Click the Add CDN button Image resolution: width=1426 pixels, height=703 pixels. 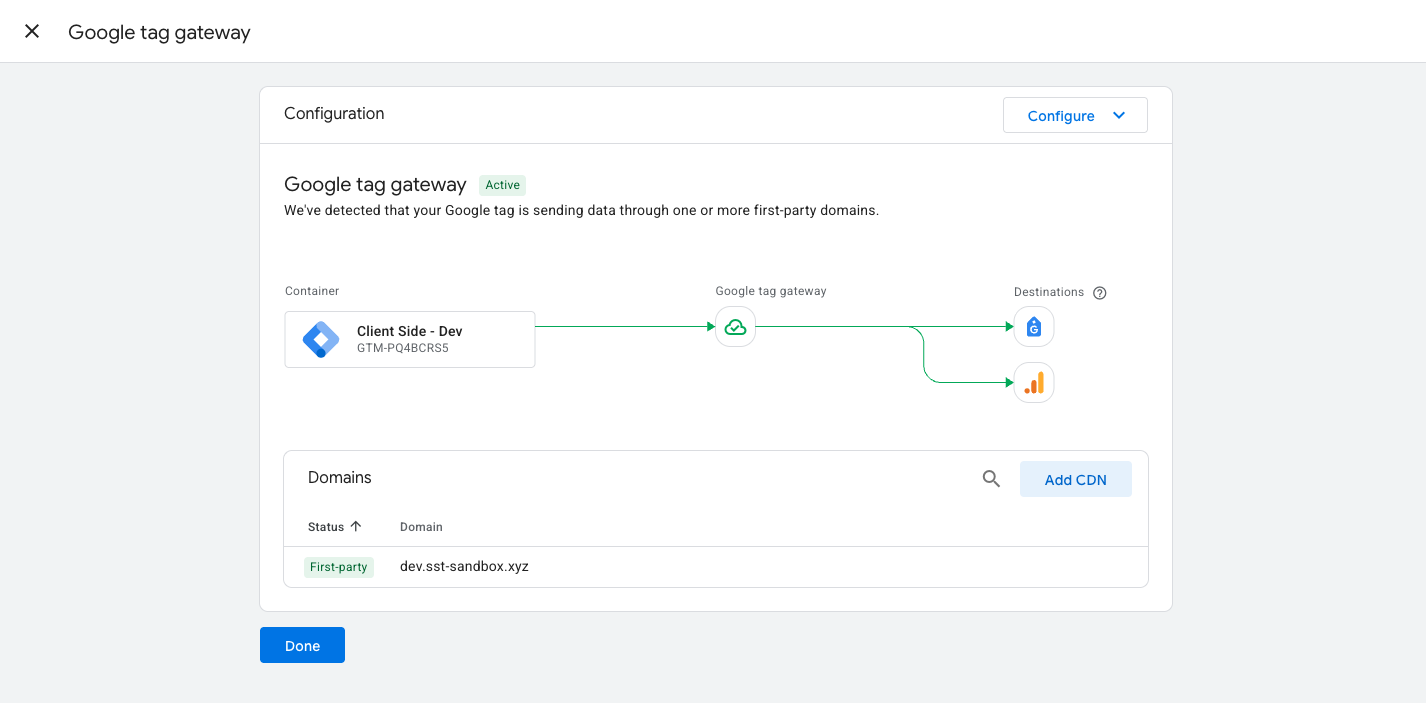(1076, 479)
